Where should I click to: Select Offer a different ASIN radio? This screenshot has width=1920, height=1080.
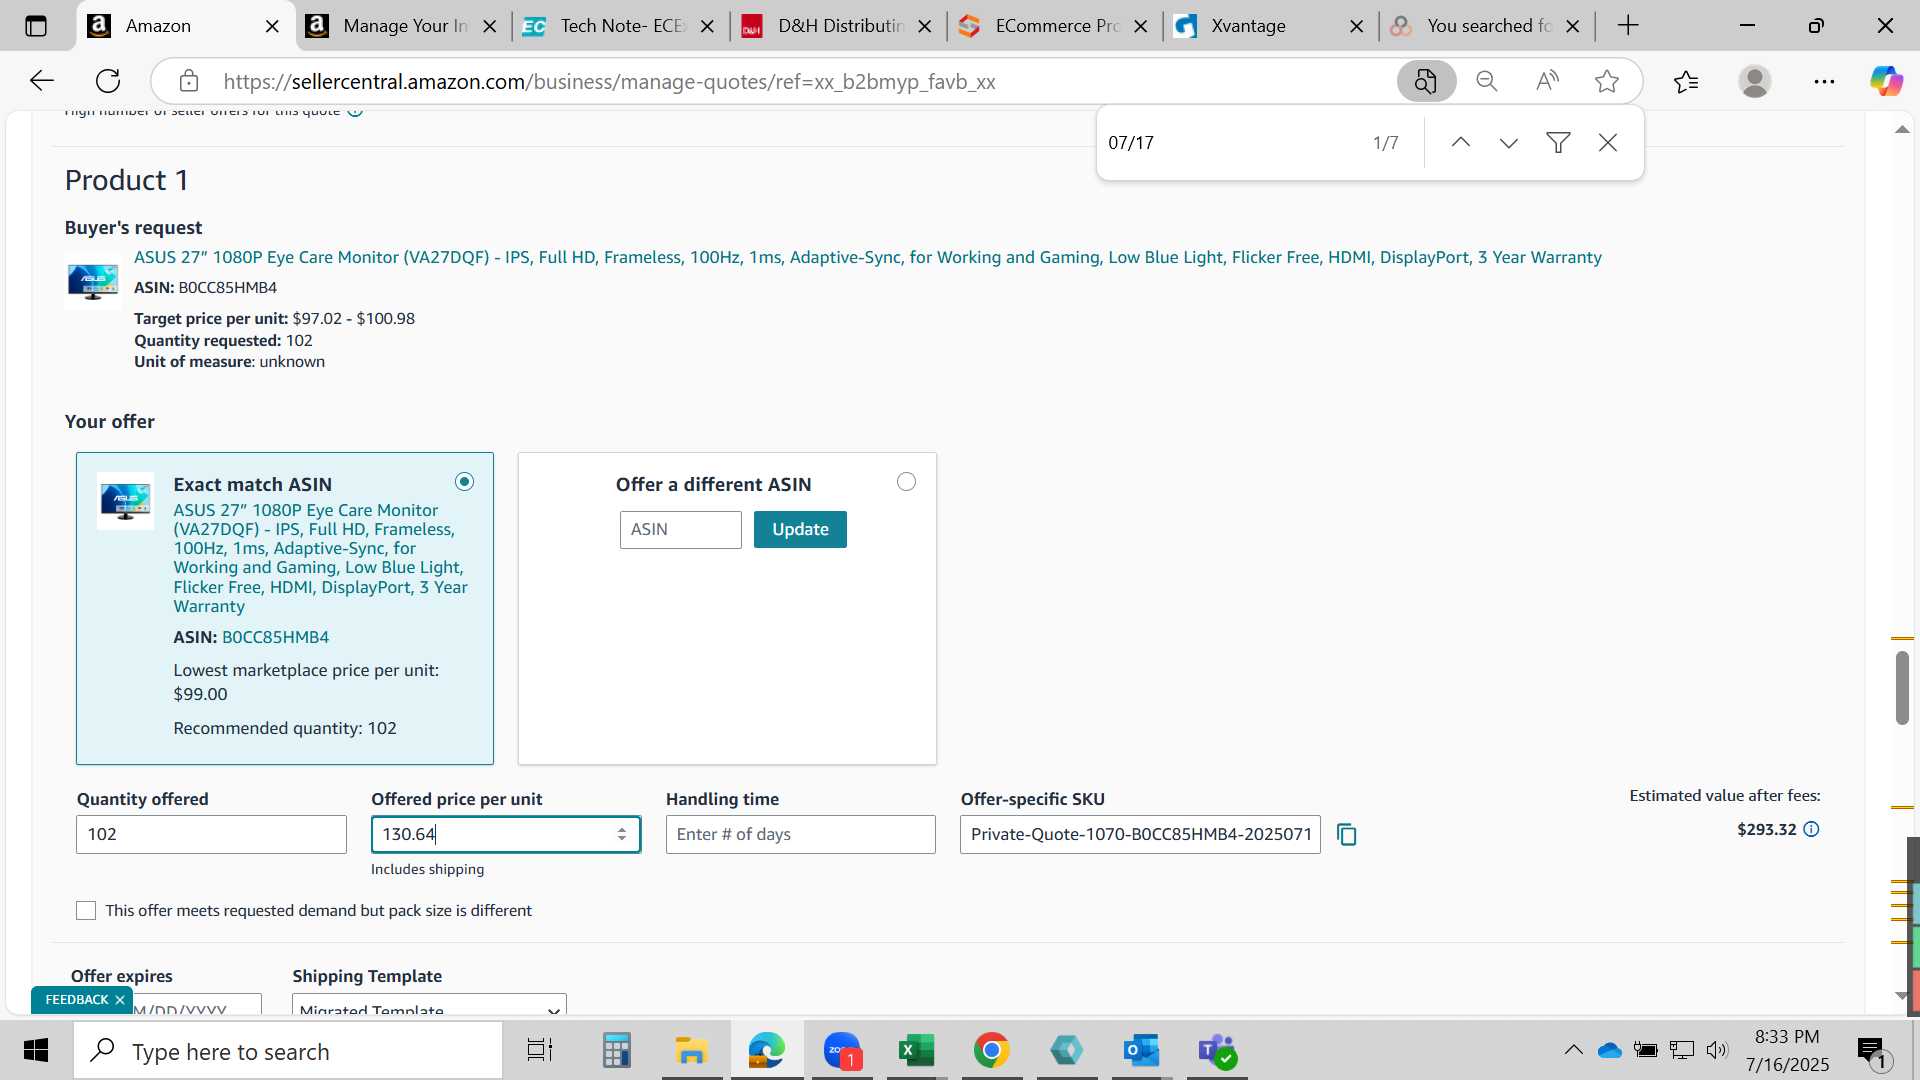point(906,482)
